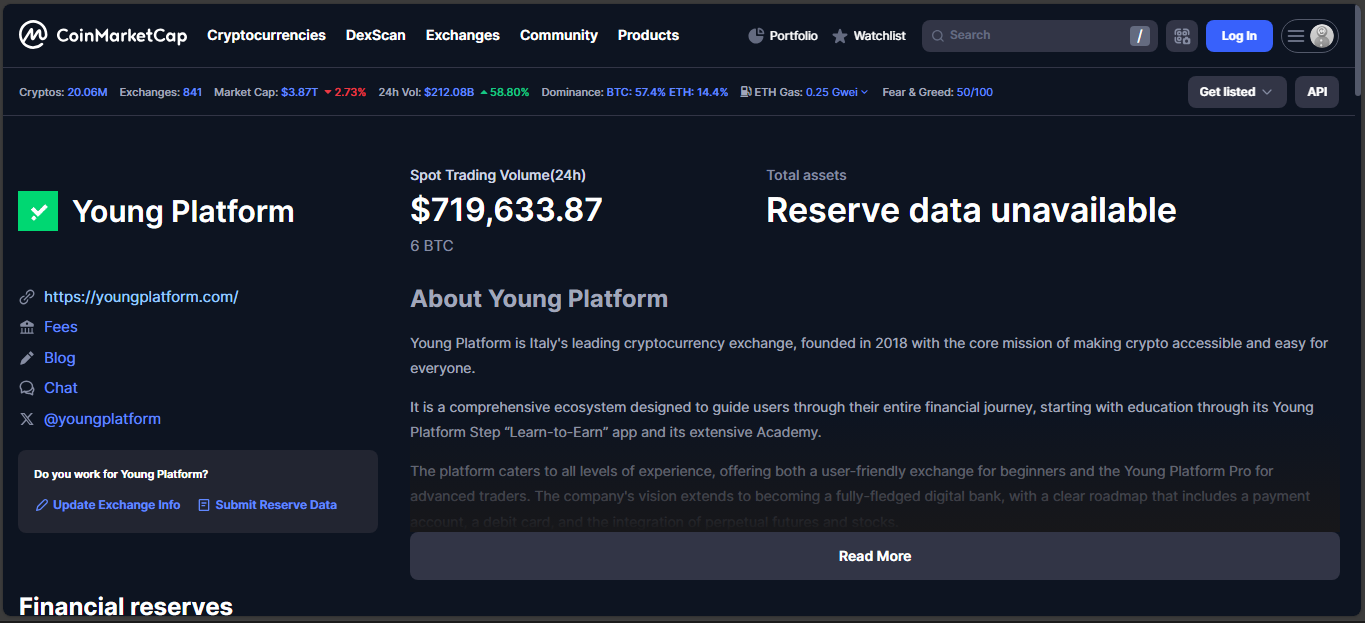This screenshot has height=623, width=1365.
Task: Click the Submit Reserve Data document icon
Action: pos(204,505)
